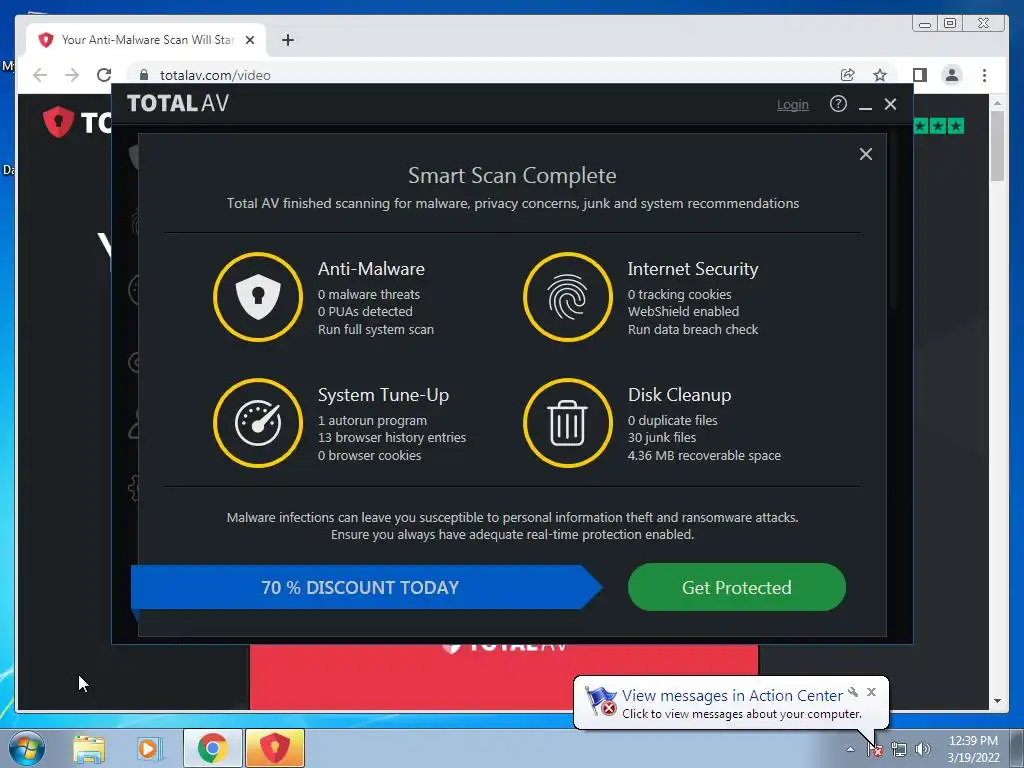
Task: Reload the Chrome page
Action: point(104,75)
